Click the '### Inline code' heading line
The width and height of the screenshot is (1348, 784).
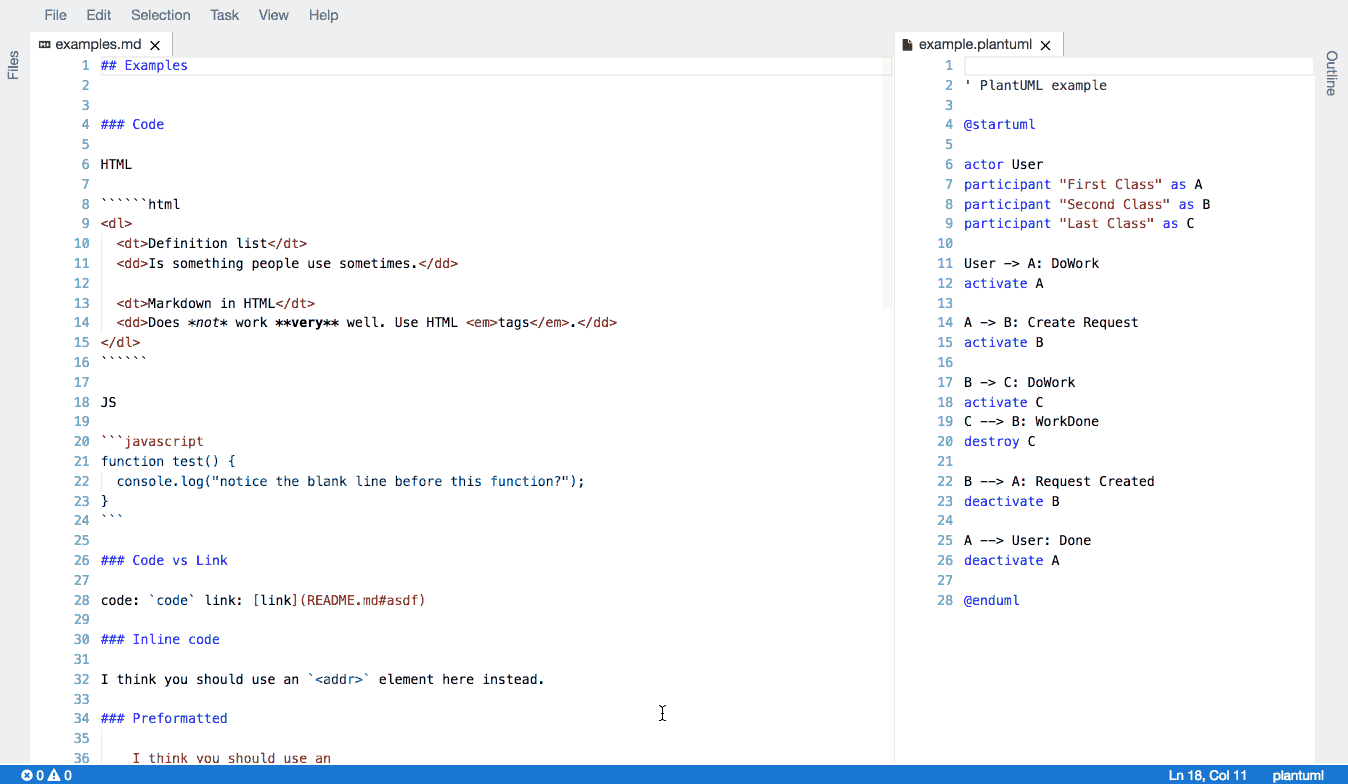click(160, 639)
